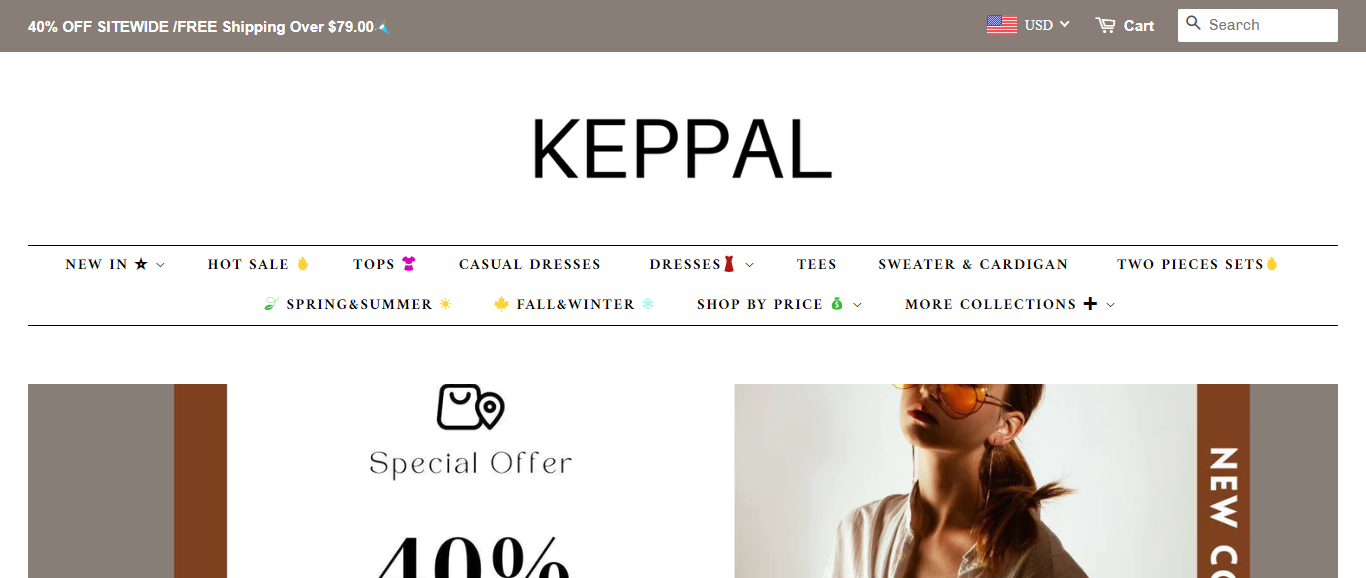The height and width of the screenshot is (578, 1366).
Task: Open the Hot Sale menu item
Action: click(259, 264)
